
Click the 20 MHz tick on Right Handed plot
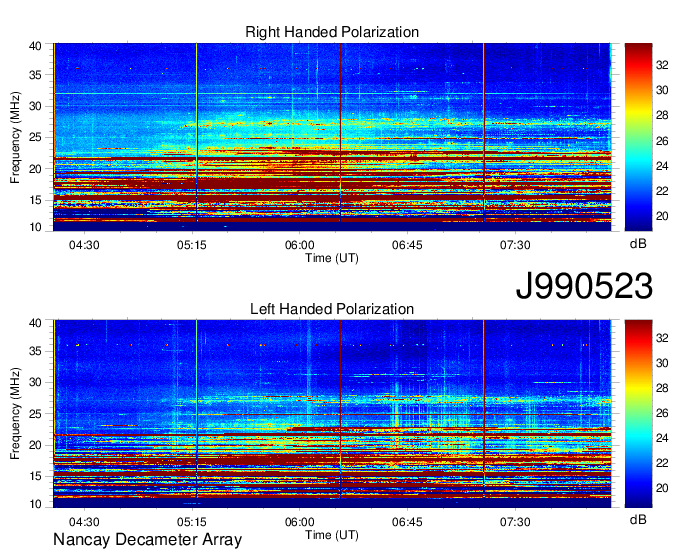point(36,169)
